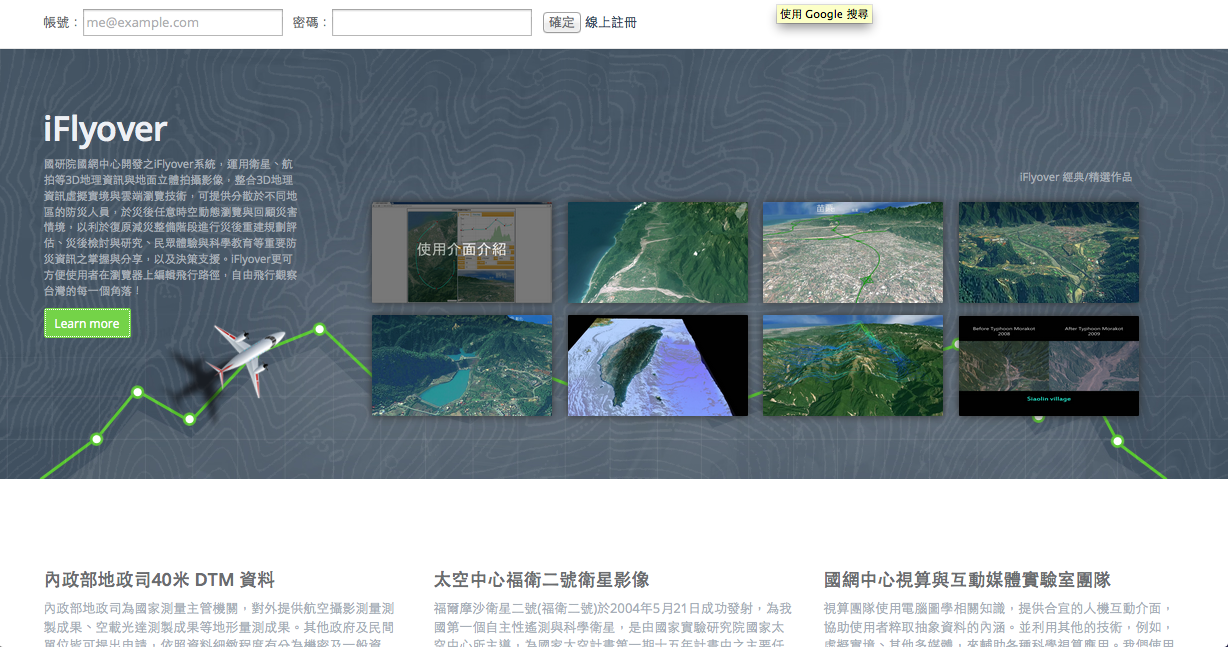Click the iFlyover title heading

(x=105, y=130)
